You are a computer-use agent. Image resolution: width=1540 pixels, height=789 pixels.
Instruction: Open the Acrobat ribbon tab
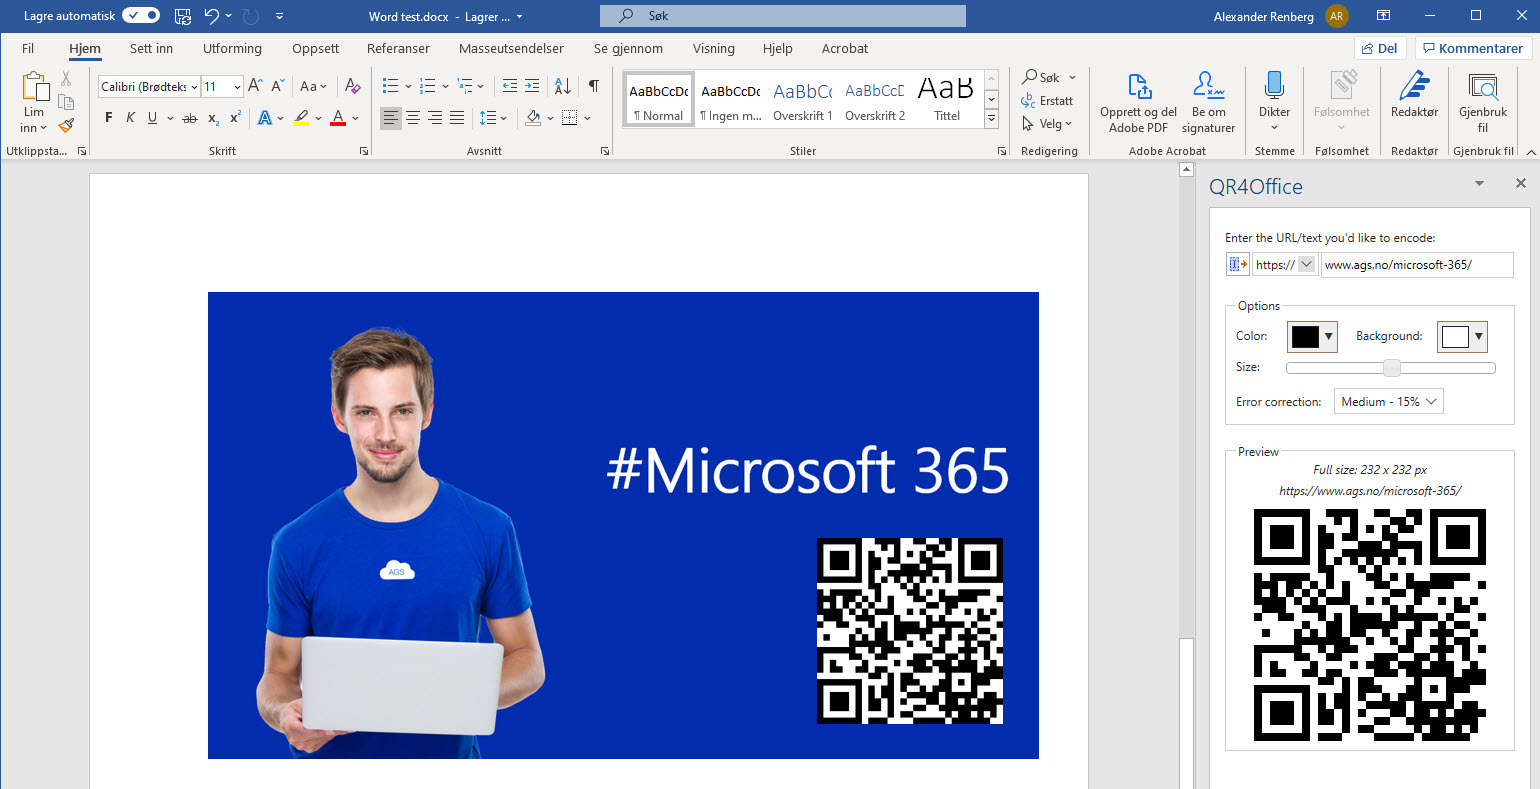click(x=844, y=48)
